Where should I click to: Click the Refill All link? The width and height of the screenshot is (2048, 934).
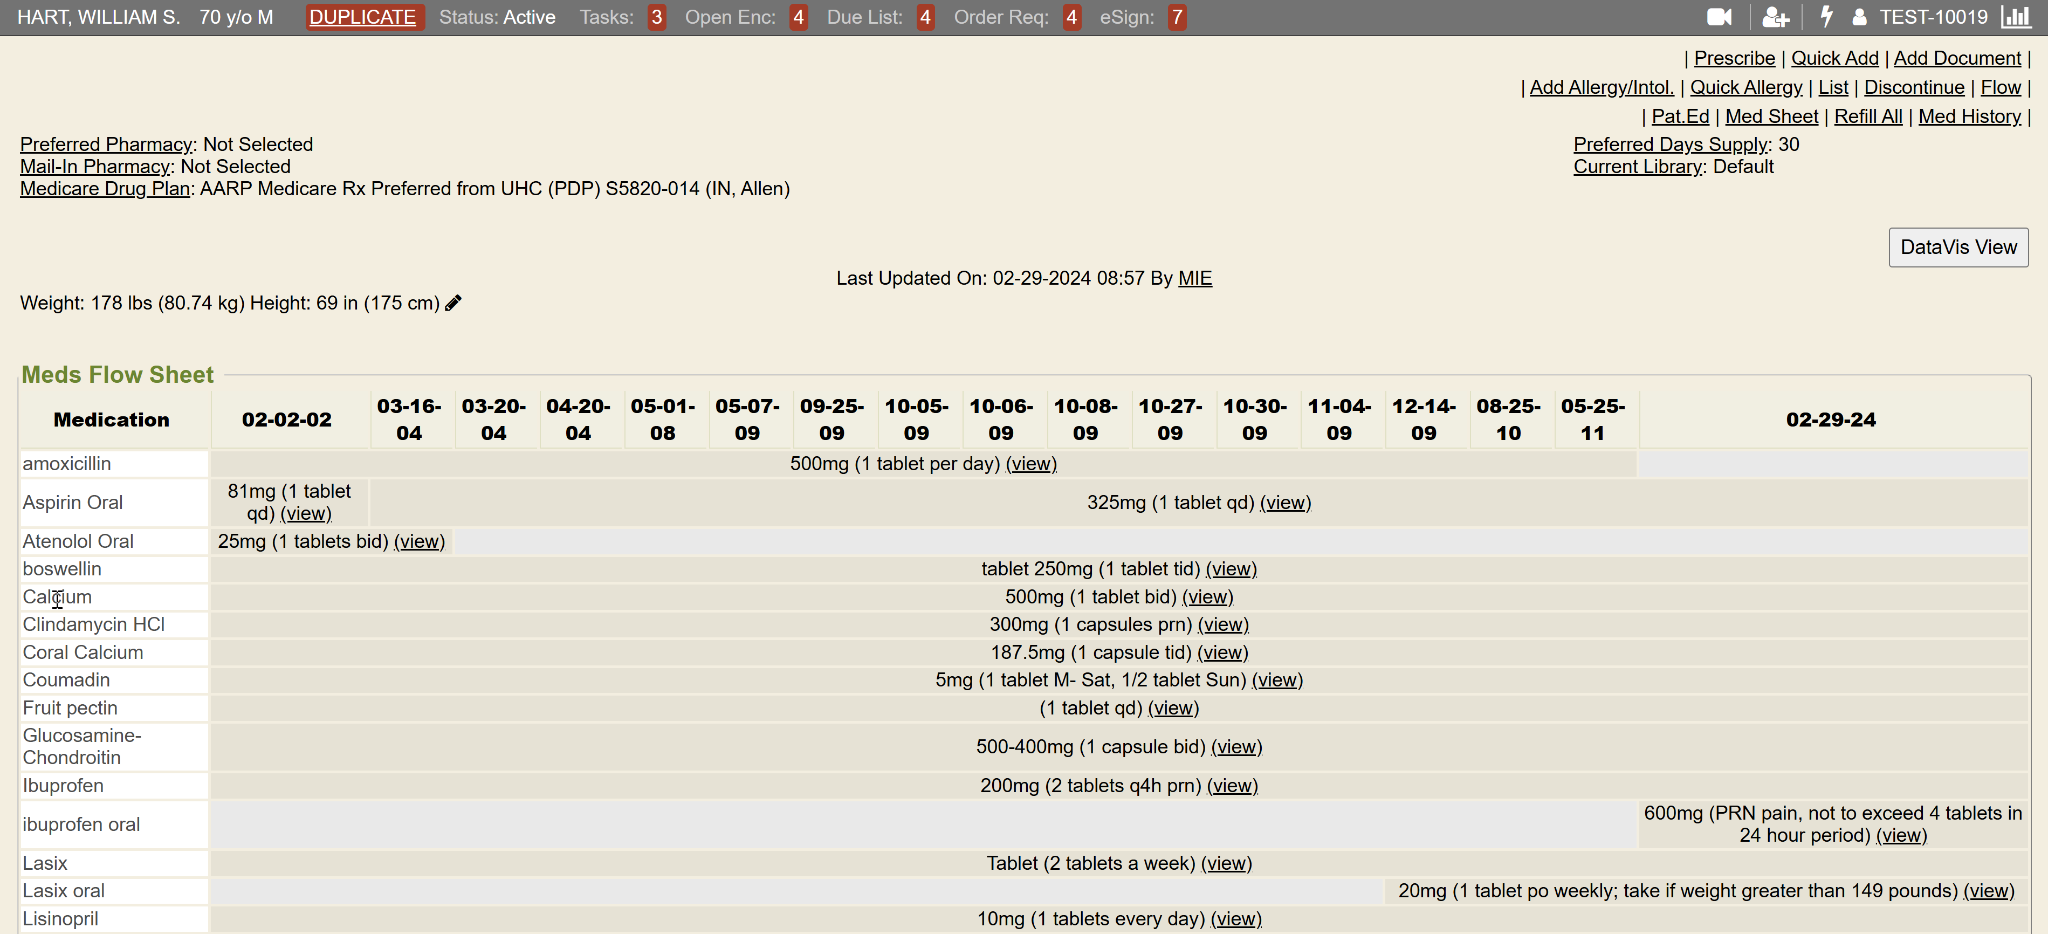[1869, 116]
